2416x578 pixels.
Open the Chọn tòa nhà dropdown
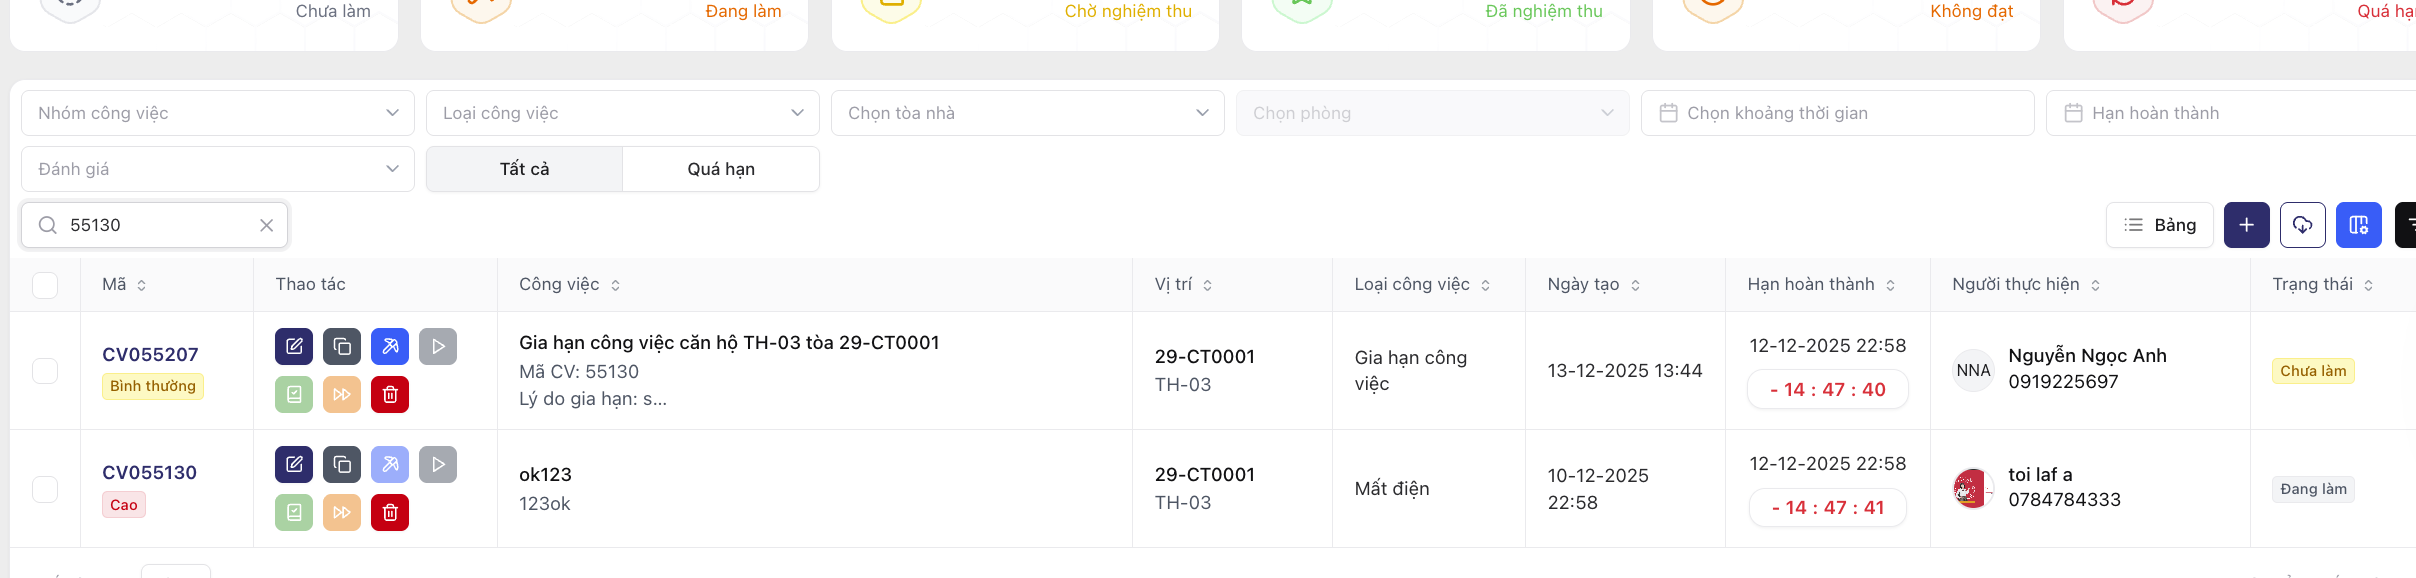[1027, 113]
